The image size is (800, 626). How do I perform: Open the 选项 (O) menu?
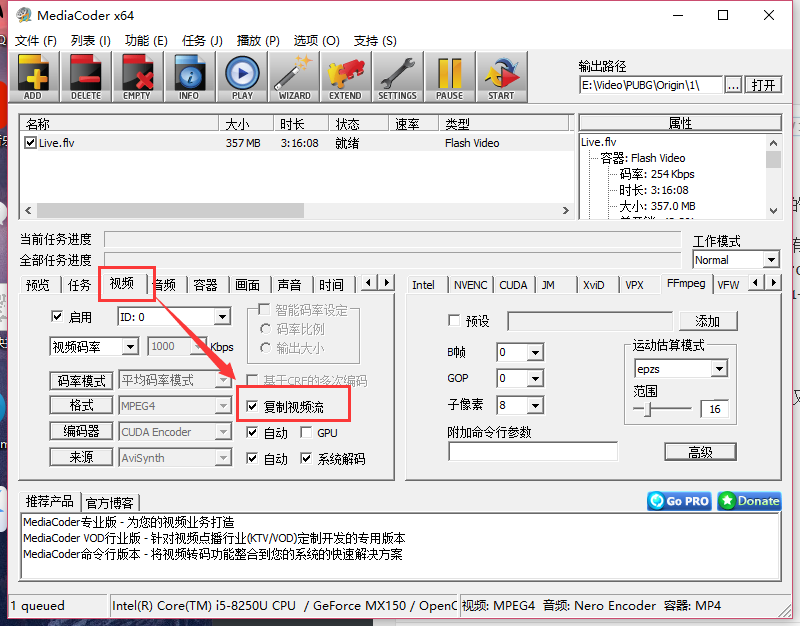click(316, 41)
